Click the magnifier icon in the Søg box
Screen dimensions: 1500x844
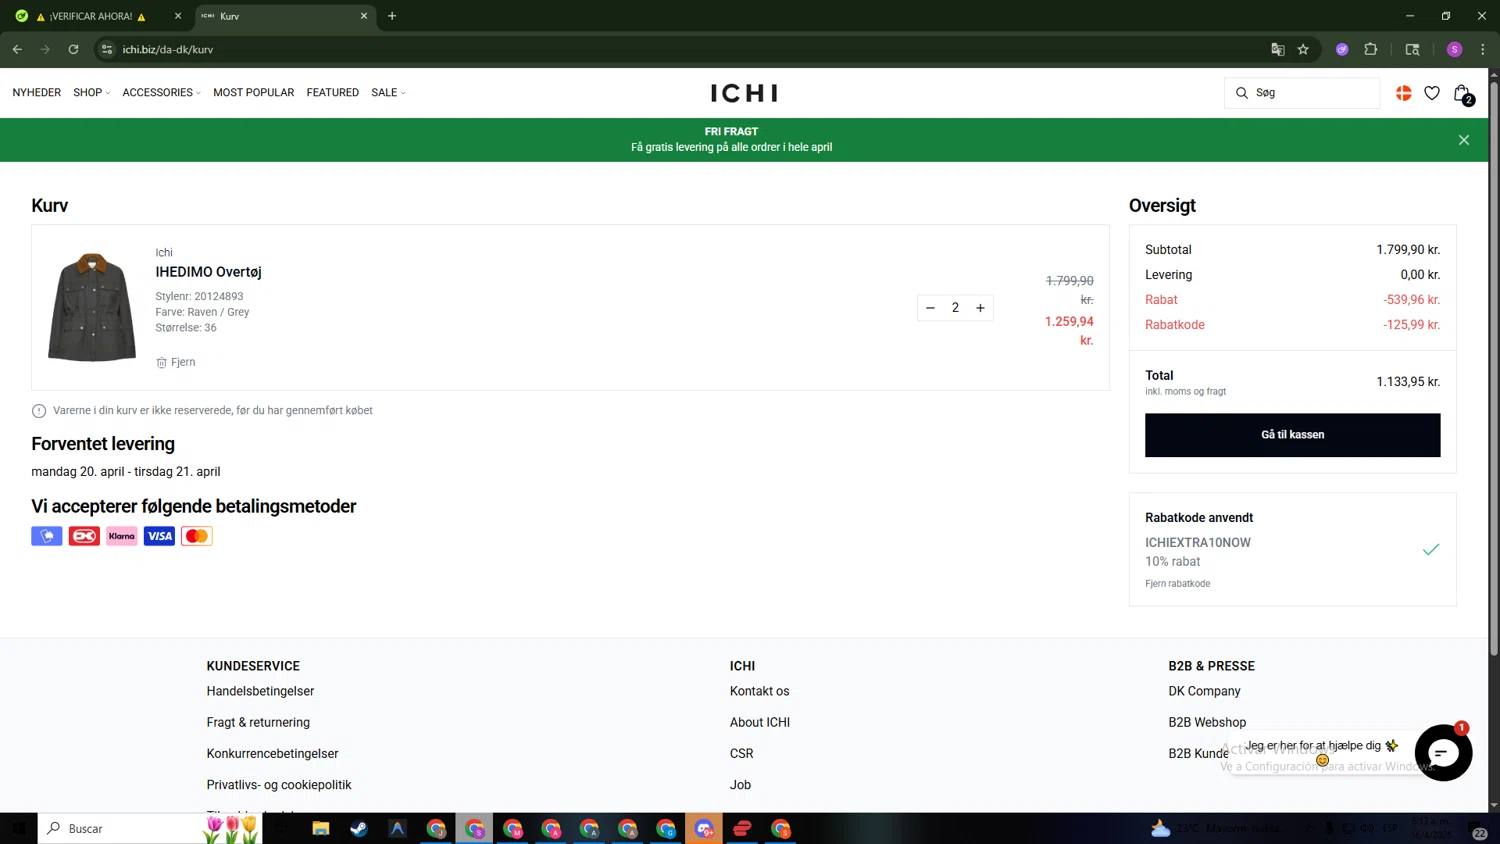1242,93
